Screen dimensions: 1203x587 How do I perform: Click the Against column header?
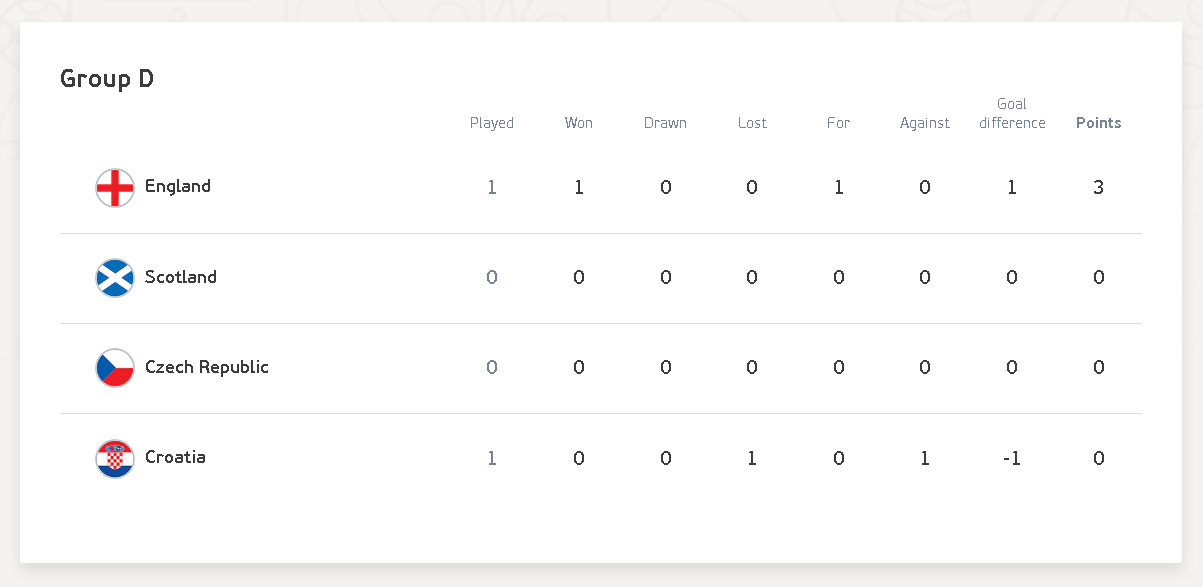click(x=925, y=123)
